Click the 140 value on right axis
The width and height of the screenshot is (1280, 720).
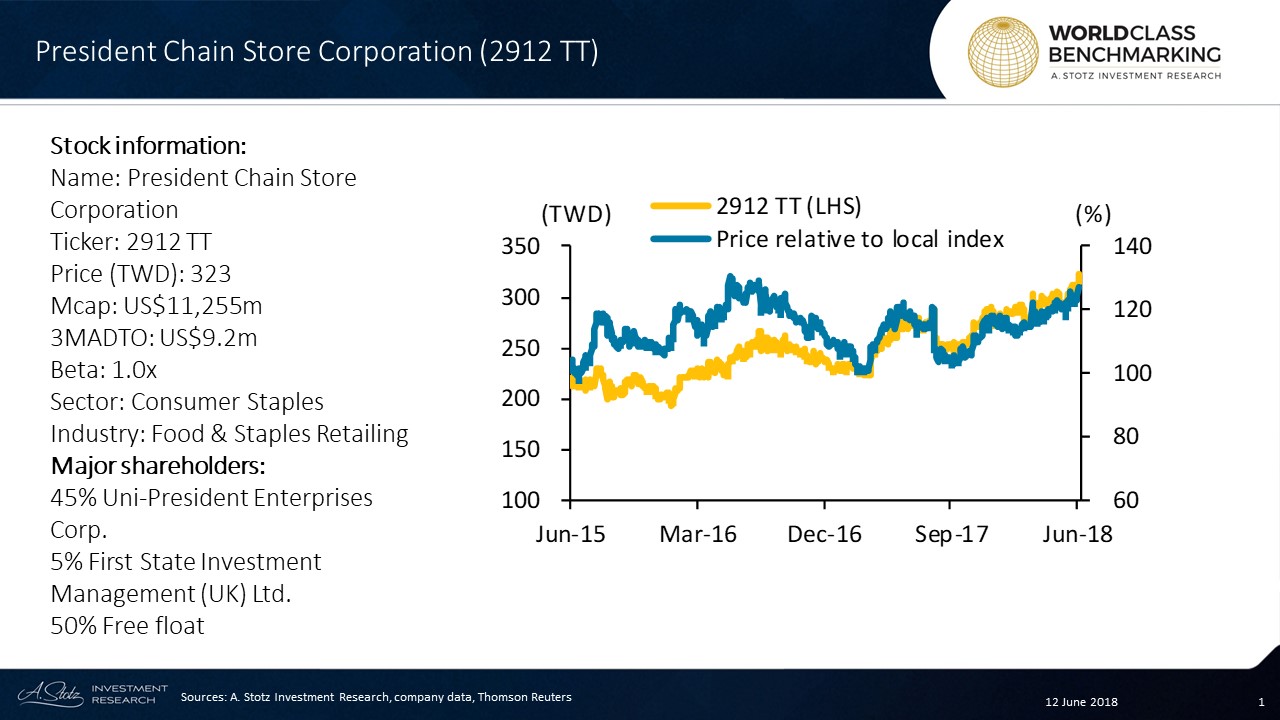[x=1132, y=247]
